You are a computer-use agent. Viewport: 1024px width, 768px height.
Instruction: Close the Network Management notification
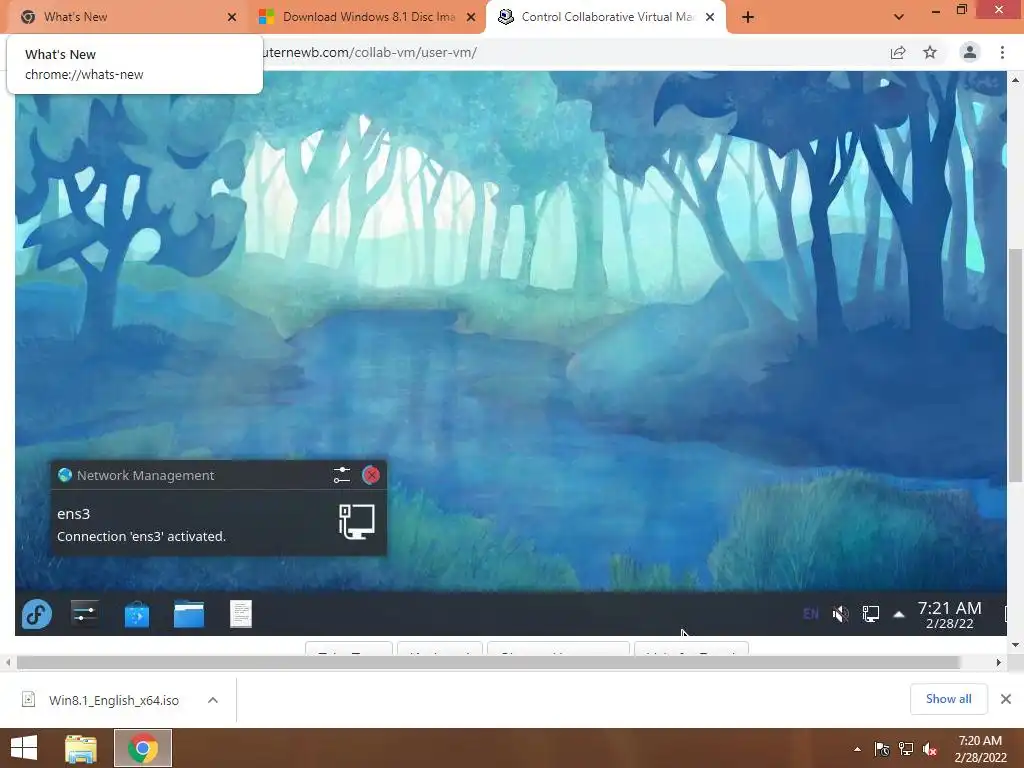tap(371, 475)
